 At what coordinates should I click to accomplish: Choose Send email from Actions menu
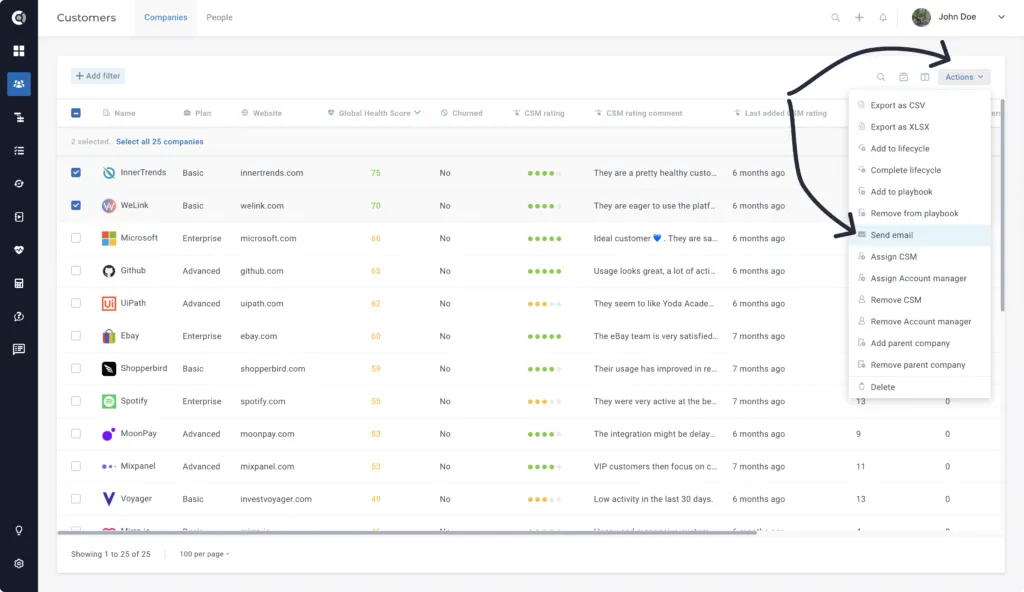pyautogui.click(x=920, y=235)
